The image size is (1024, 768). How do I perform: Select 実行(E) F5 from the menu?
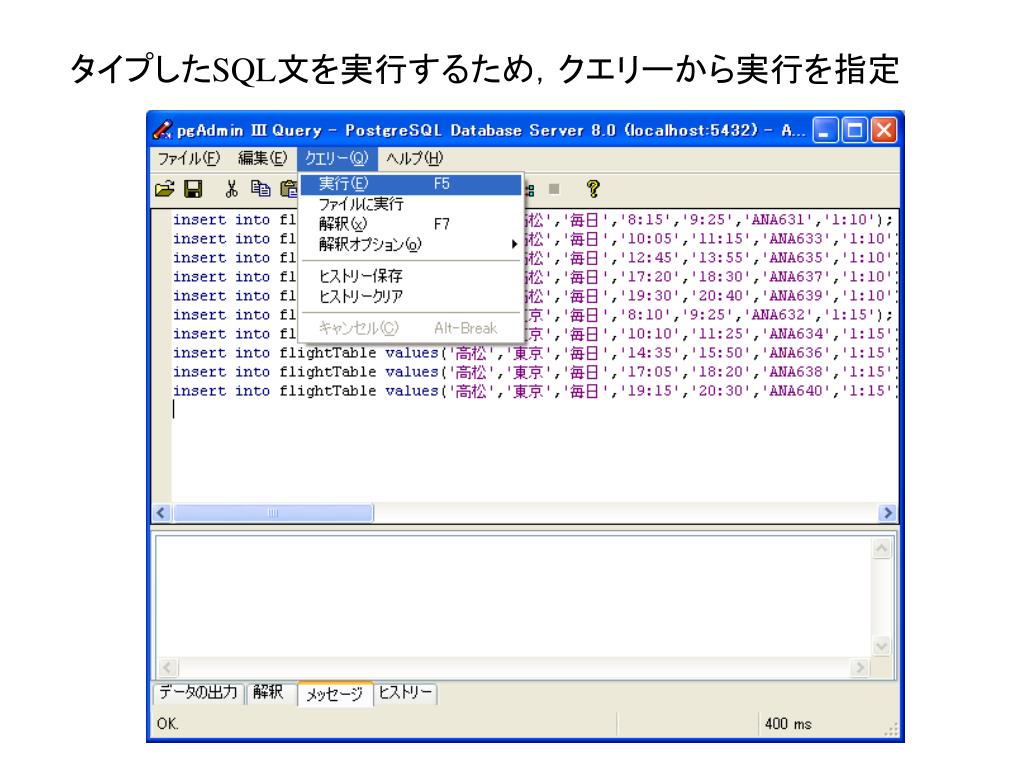(411, 184)
